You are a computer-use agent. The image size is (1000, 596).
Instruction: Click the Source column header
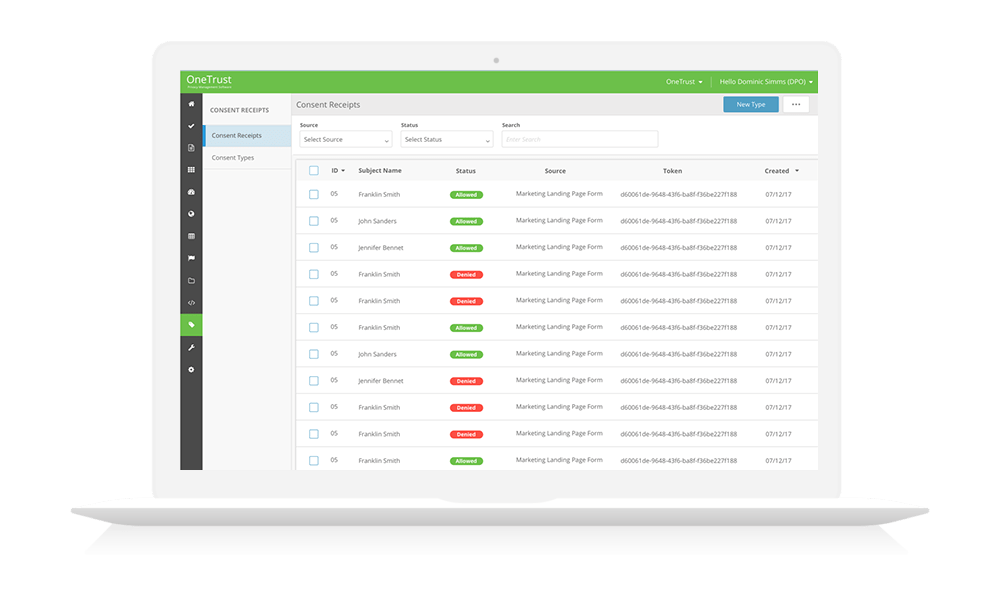click(x=555, y=171)
